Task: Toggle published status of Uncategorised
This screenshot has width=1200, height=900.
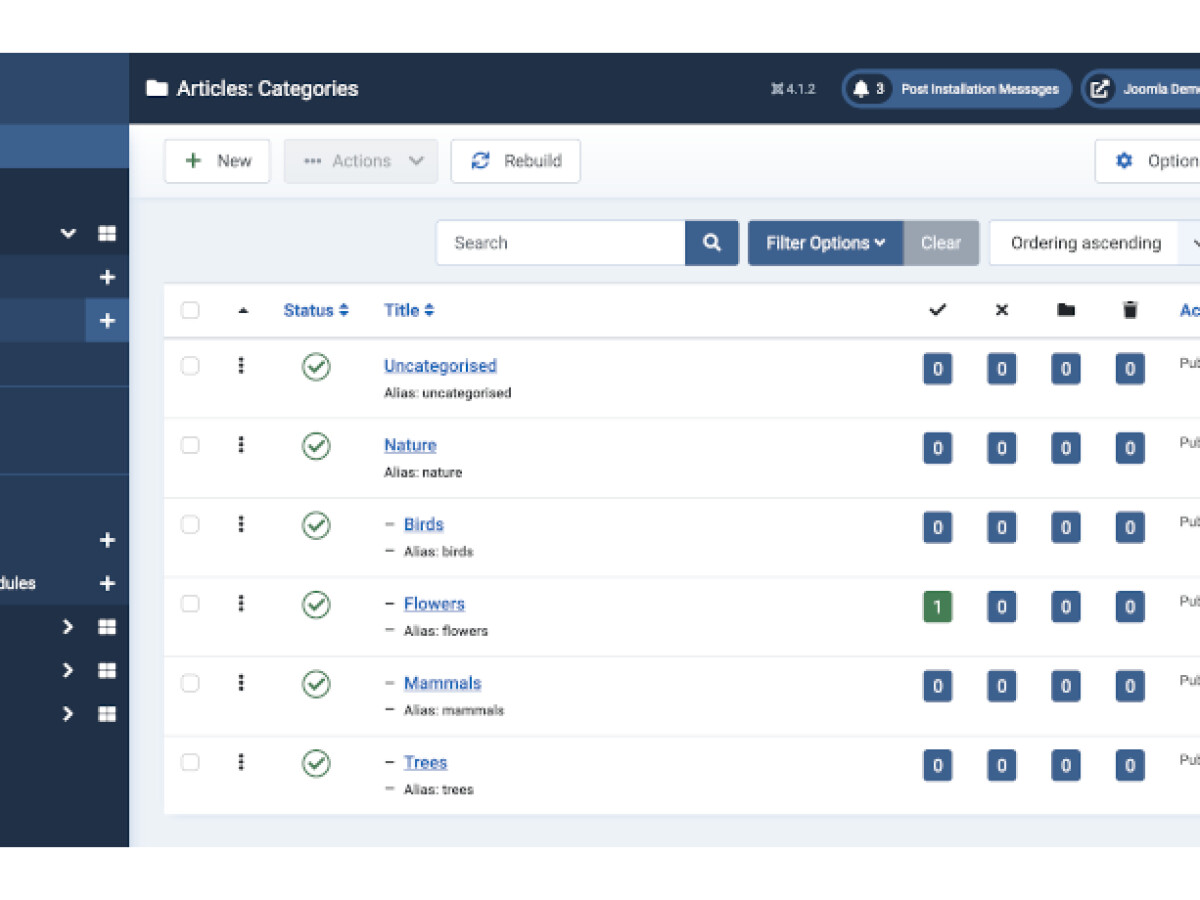Action: coord(316,367)
